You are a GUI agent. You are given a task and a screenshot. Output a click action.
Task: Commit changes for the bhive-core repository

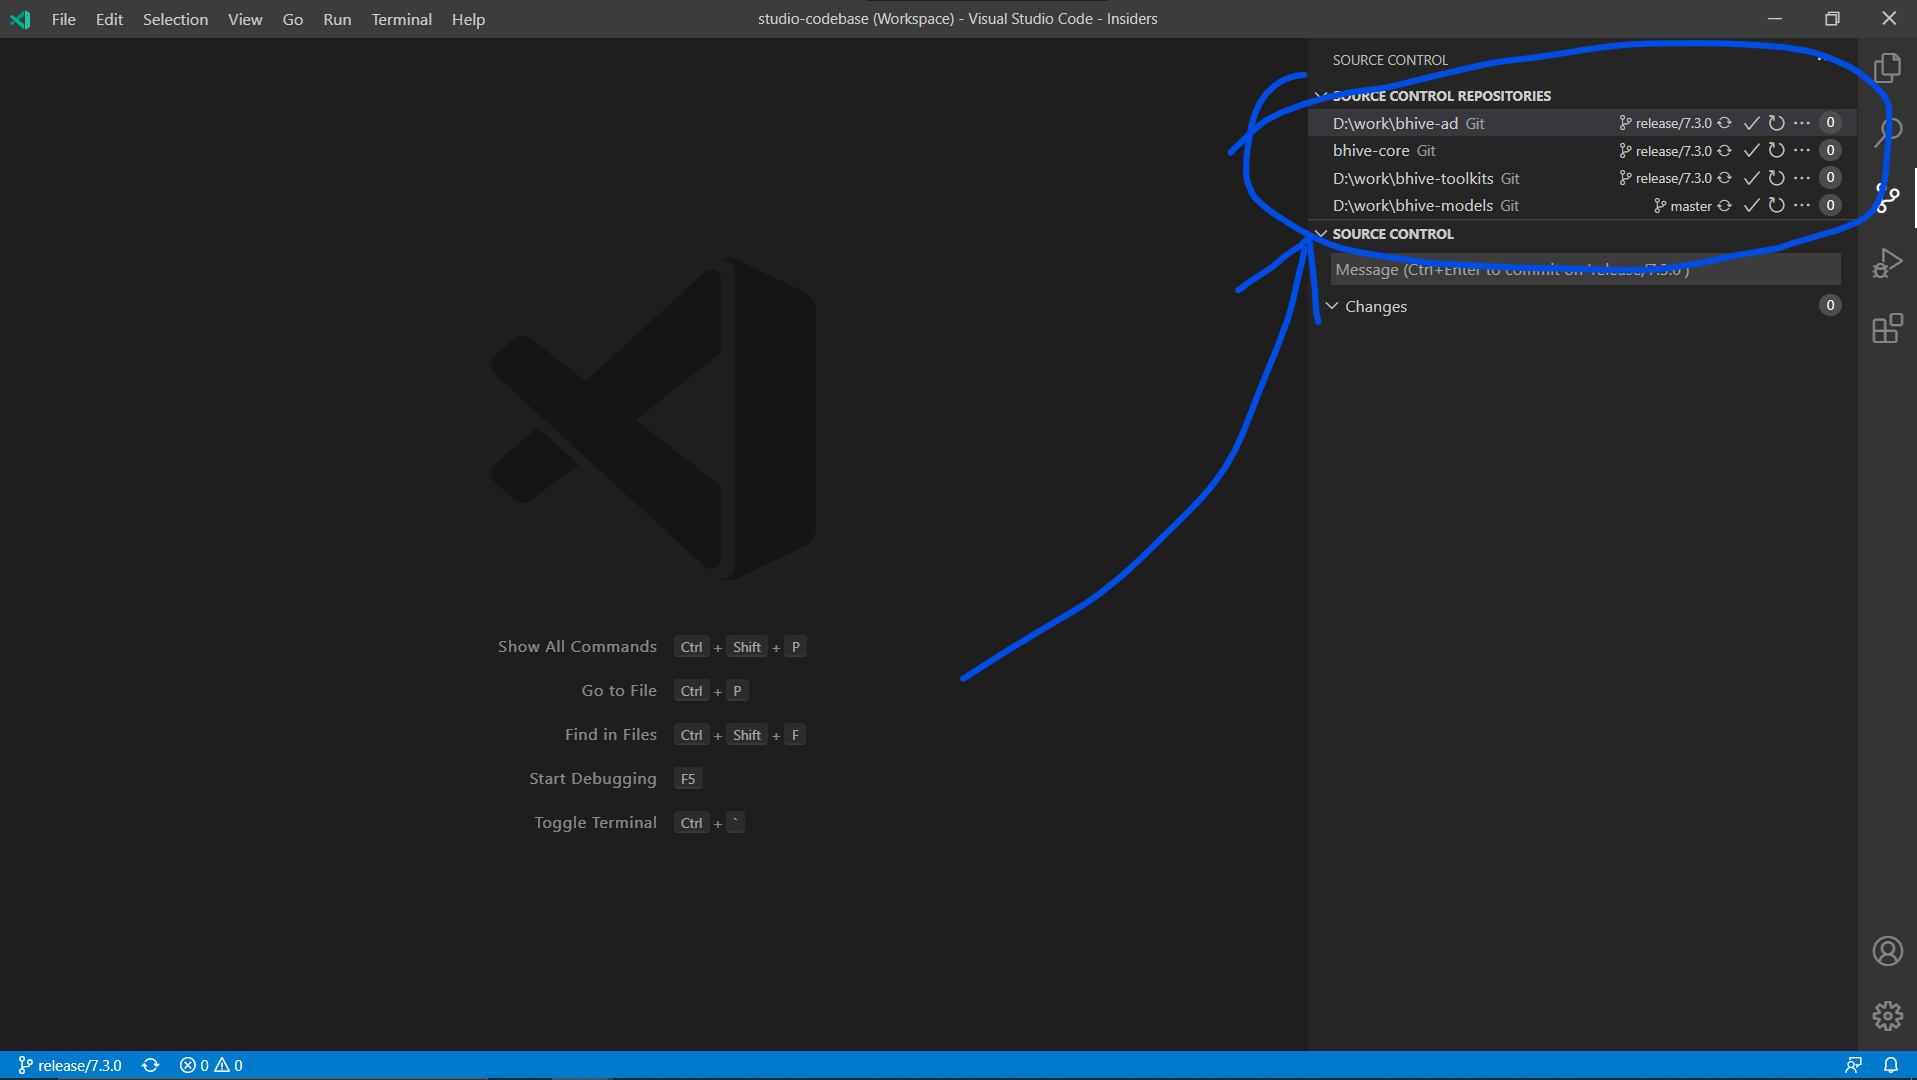[x=1750, y=150]
